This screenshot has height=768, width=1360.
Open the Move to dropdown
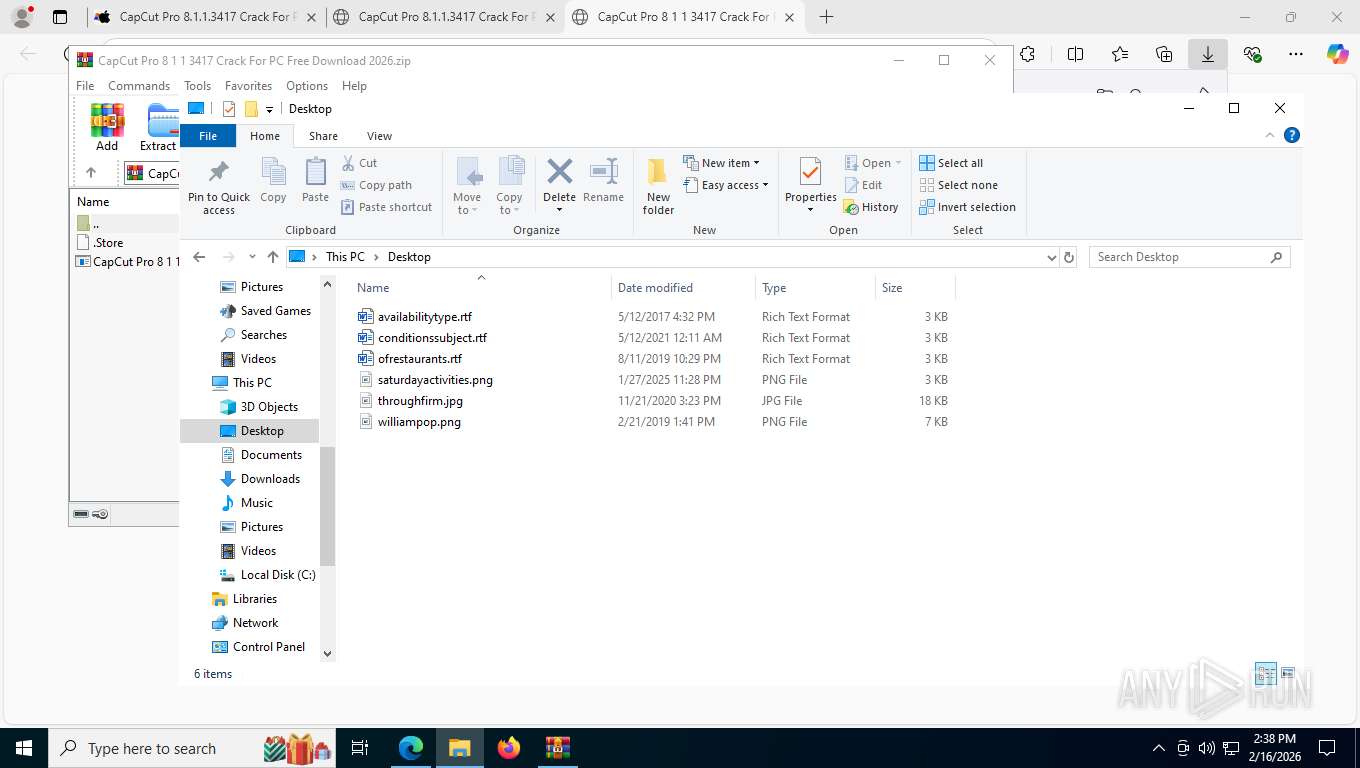467,186
